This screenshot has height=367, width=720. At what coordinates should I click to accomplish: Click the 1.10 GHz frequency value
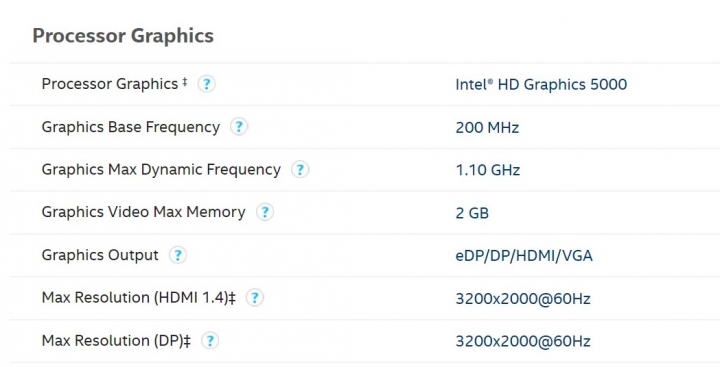[x=488, y=170]
